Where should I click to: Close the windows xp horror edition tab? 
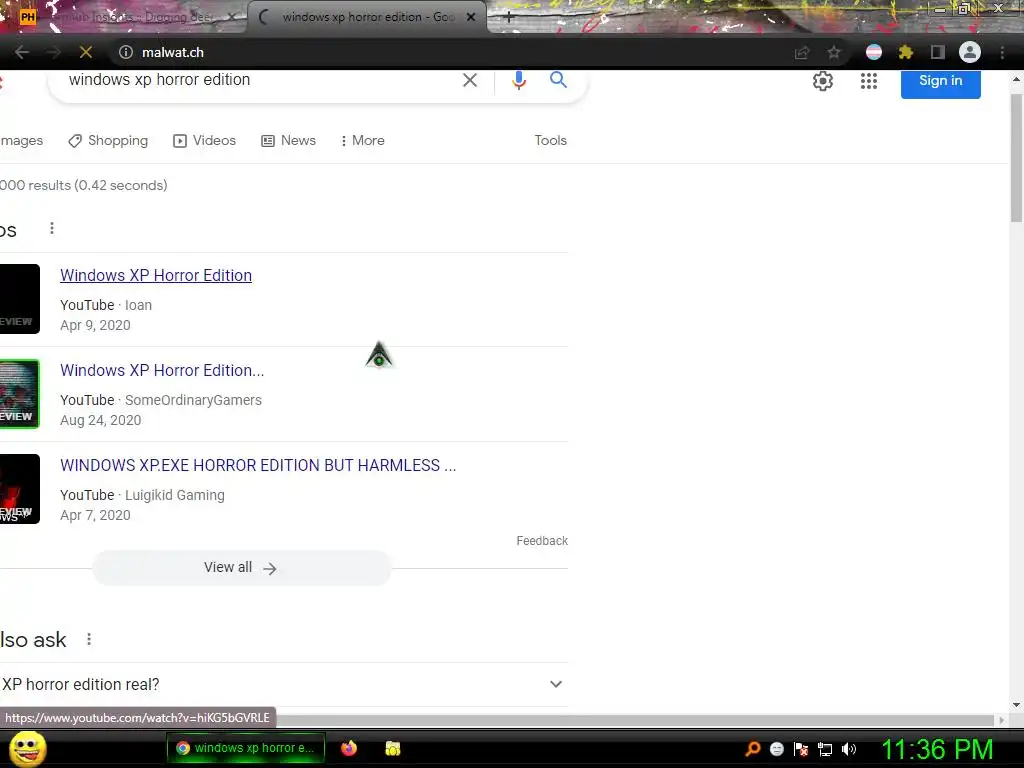tap(471, 17)
